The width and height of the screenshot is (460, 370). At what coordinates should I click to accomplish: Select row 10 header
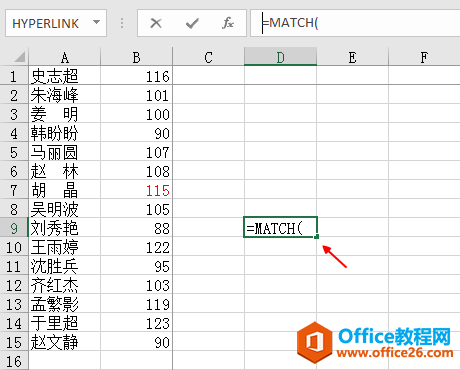(14, 247)
